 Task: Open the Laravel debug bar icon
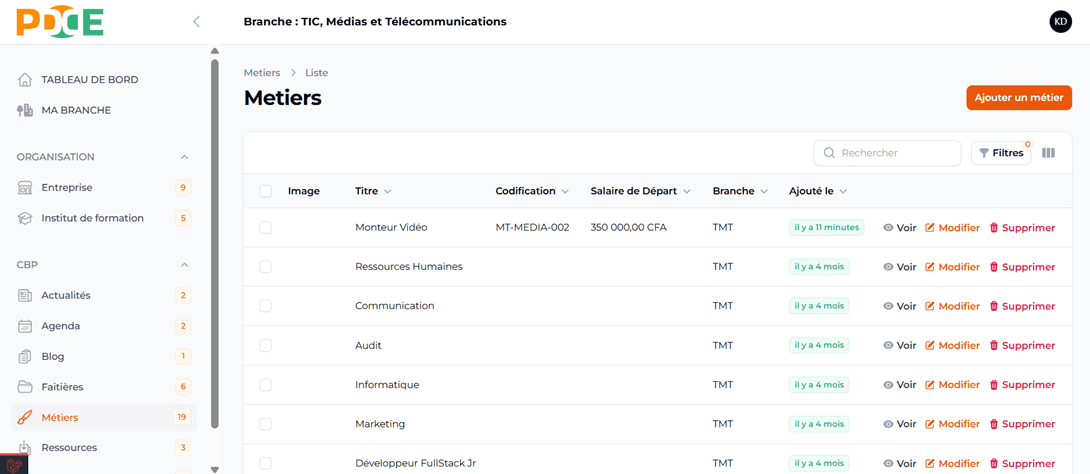click(13, 465)
